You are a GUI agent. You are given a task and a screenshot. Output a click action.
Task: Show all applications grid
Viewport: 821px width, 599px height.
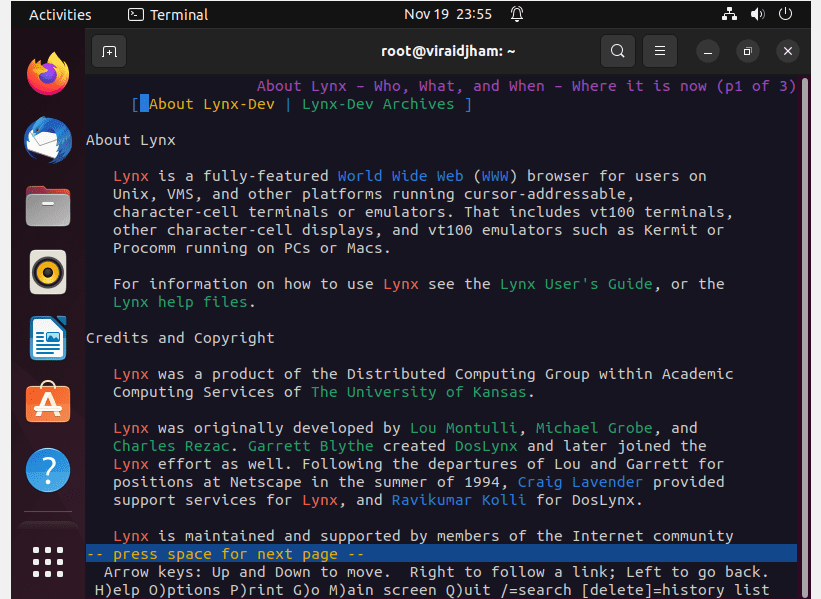click(48, 562)
